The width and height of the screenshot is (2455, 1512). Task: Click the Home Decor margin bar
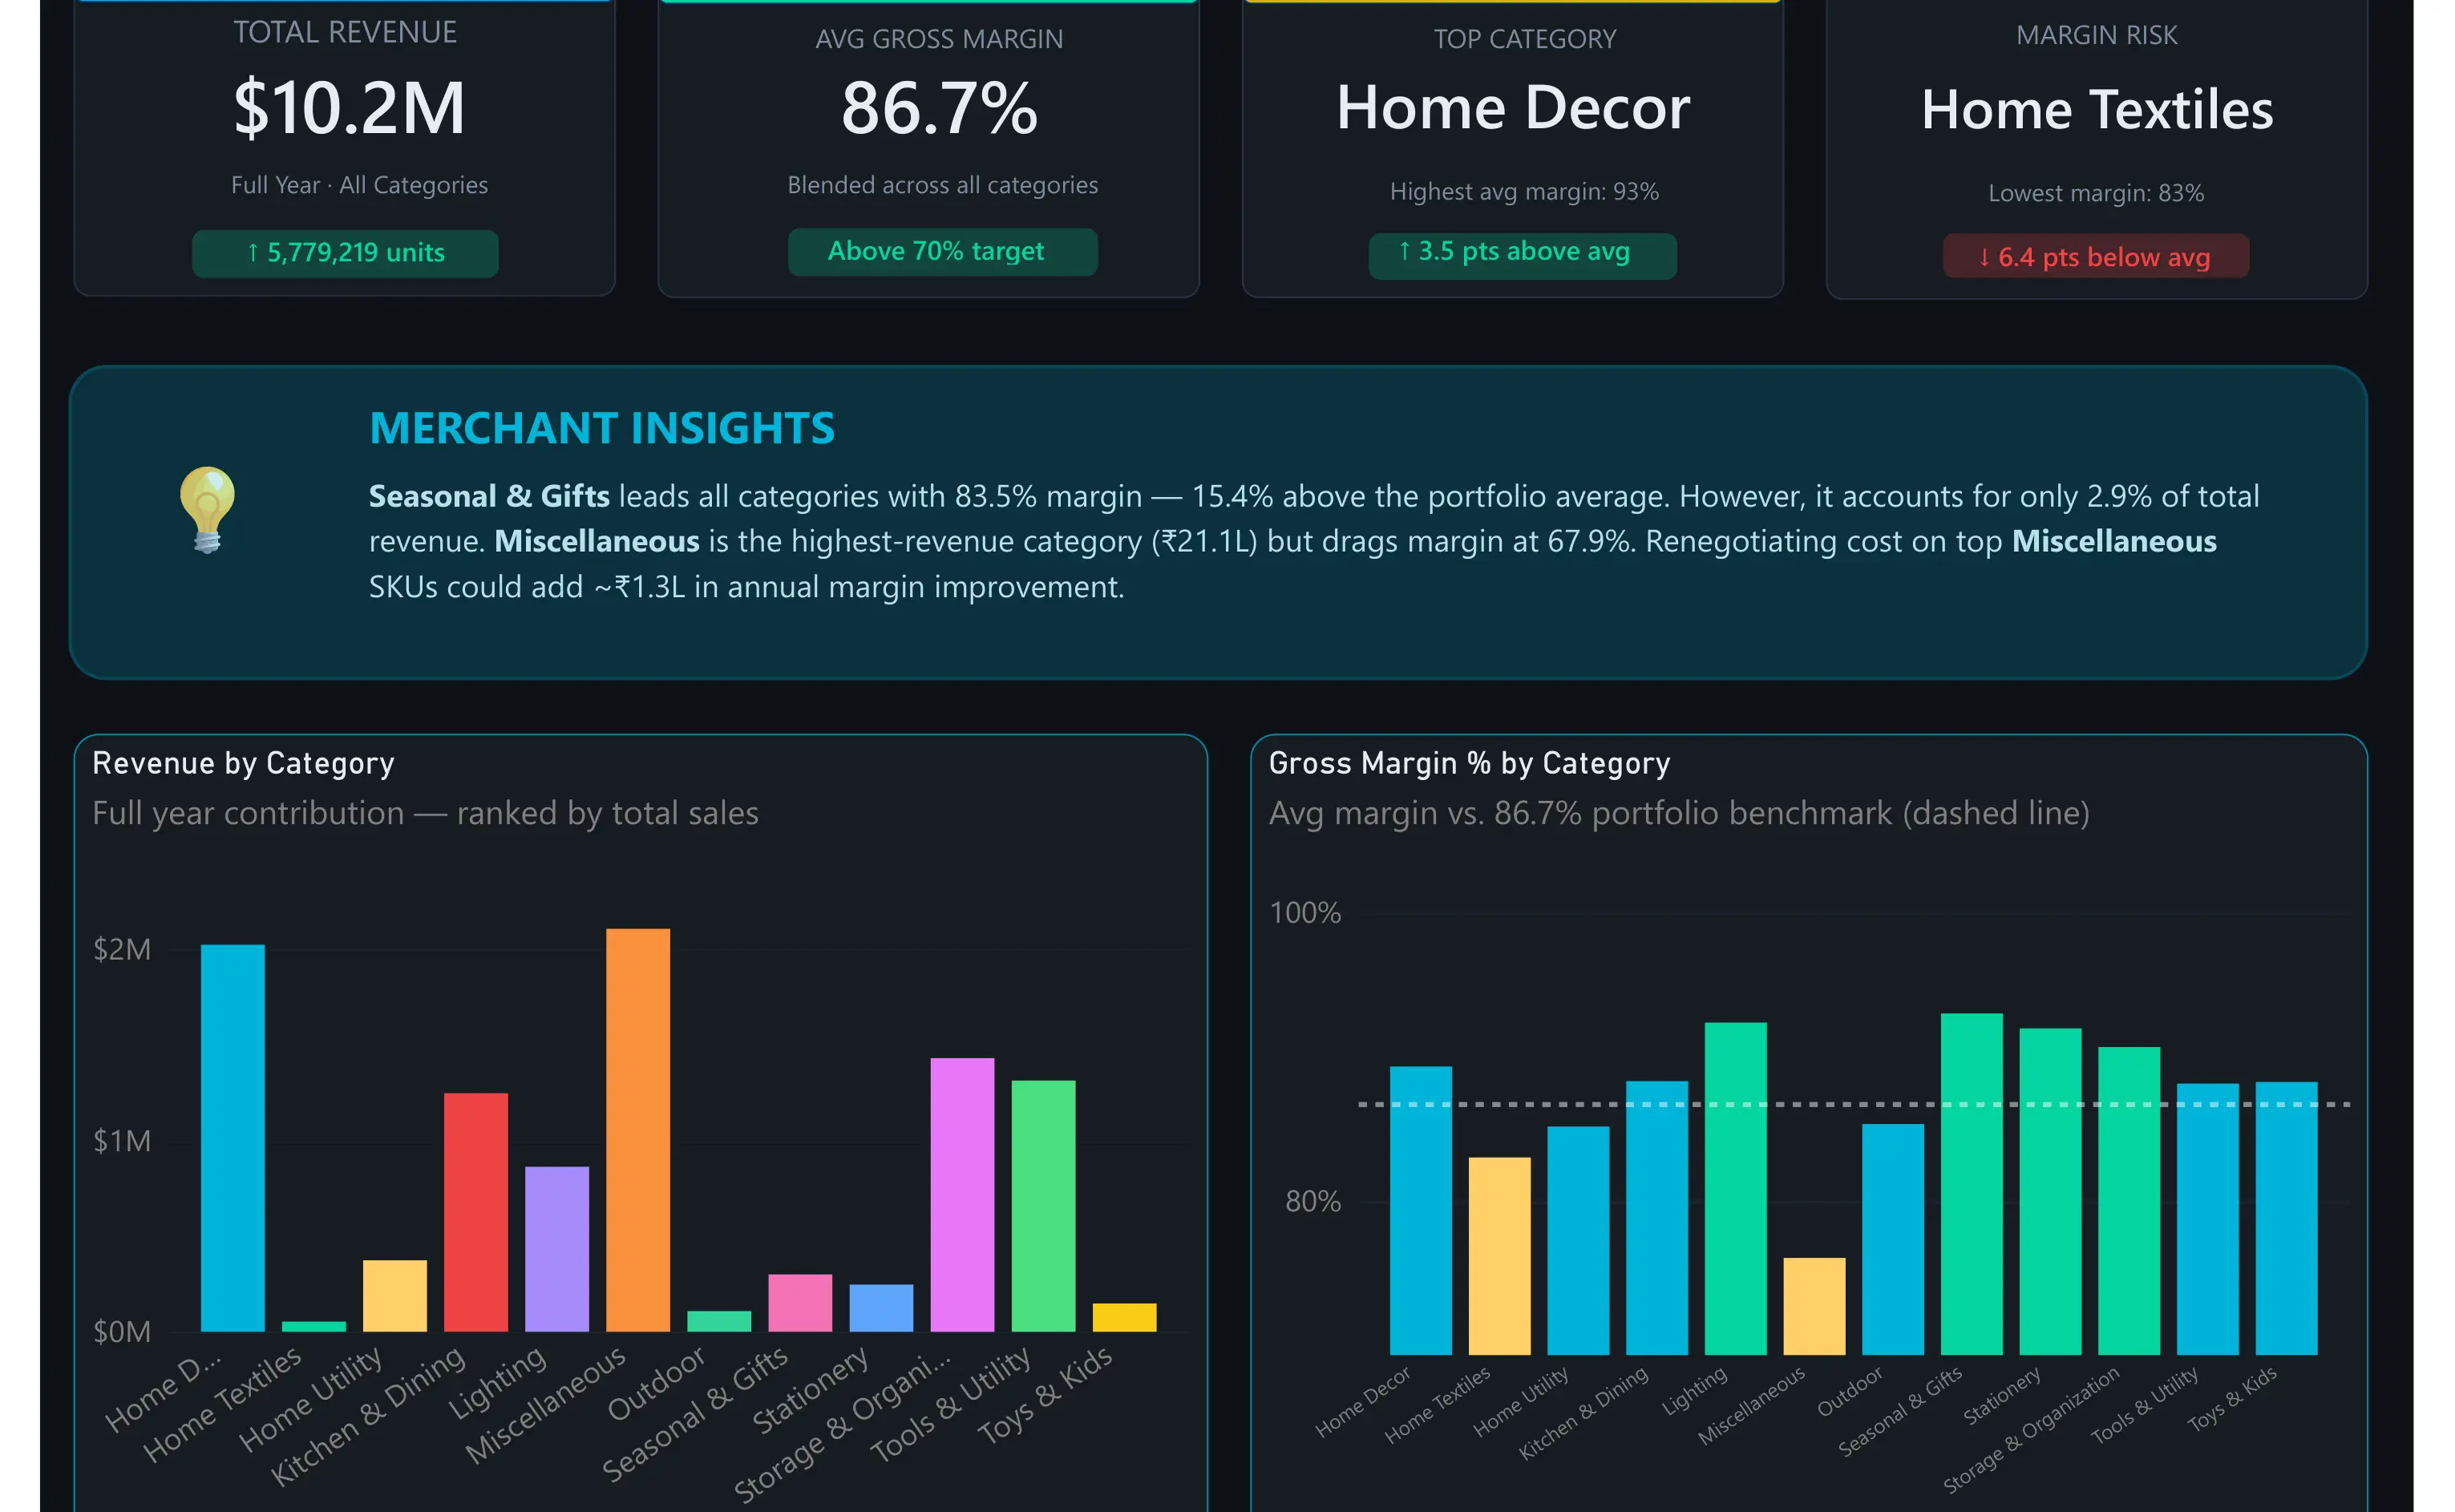click(x=1420, y=1211)
